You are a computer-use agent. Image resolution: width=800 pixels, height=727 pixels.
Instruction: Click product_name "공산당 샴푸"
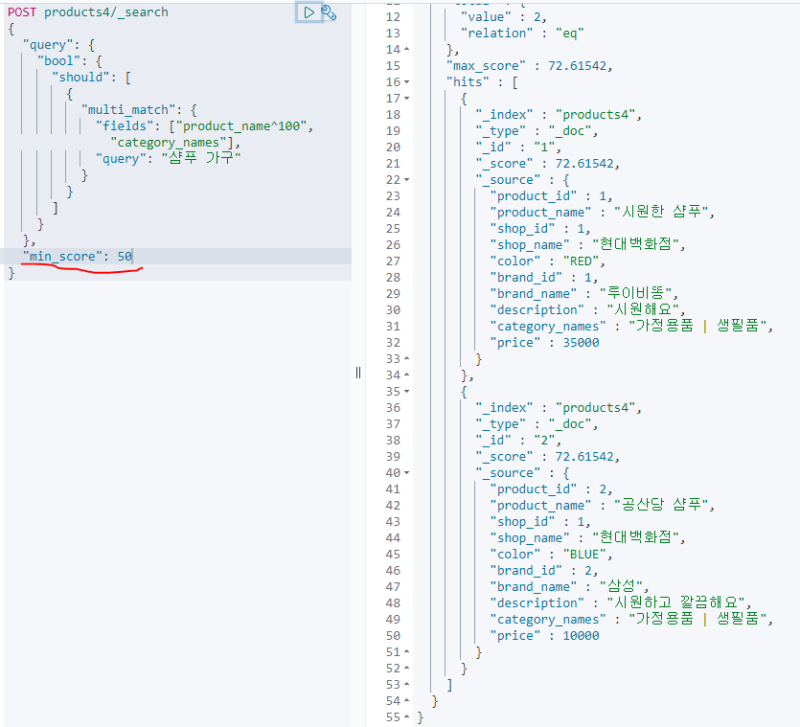[x=661, y=505]
